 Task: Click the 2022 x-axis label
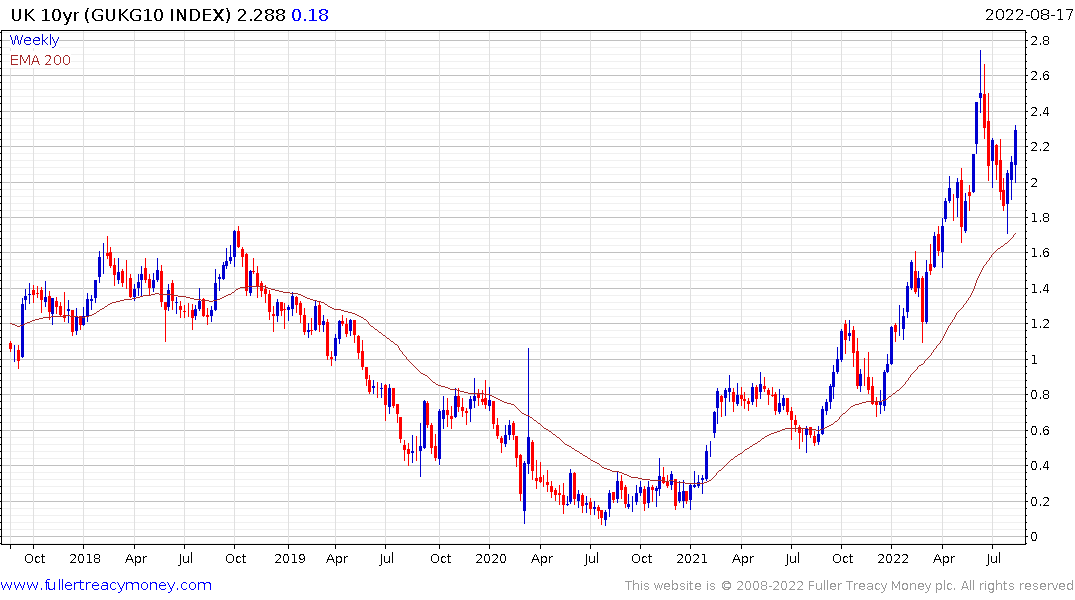click(893, 558)
